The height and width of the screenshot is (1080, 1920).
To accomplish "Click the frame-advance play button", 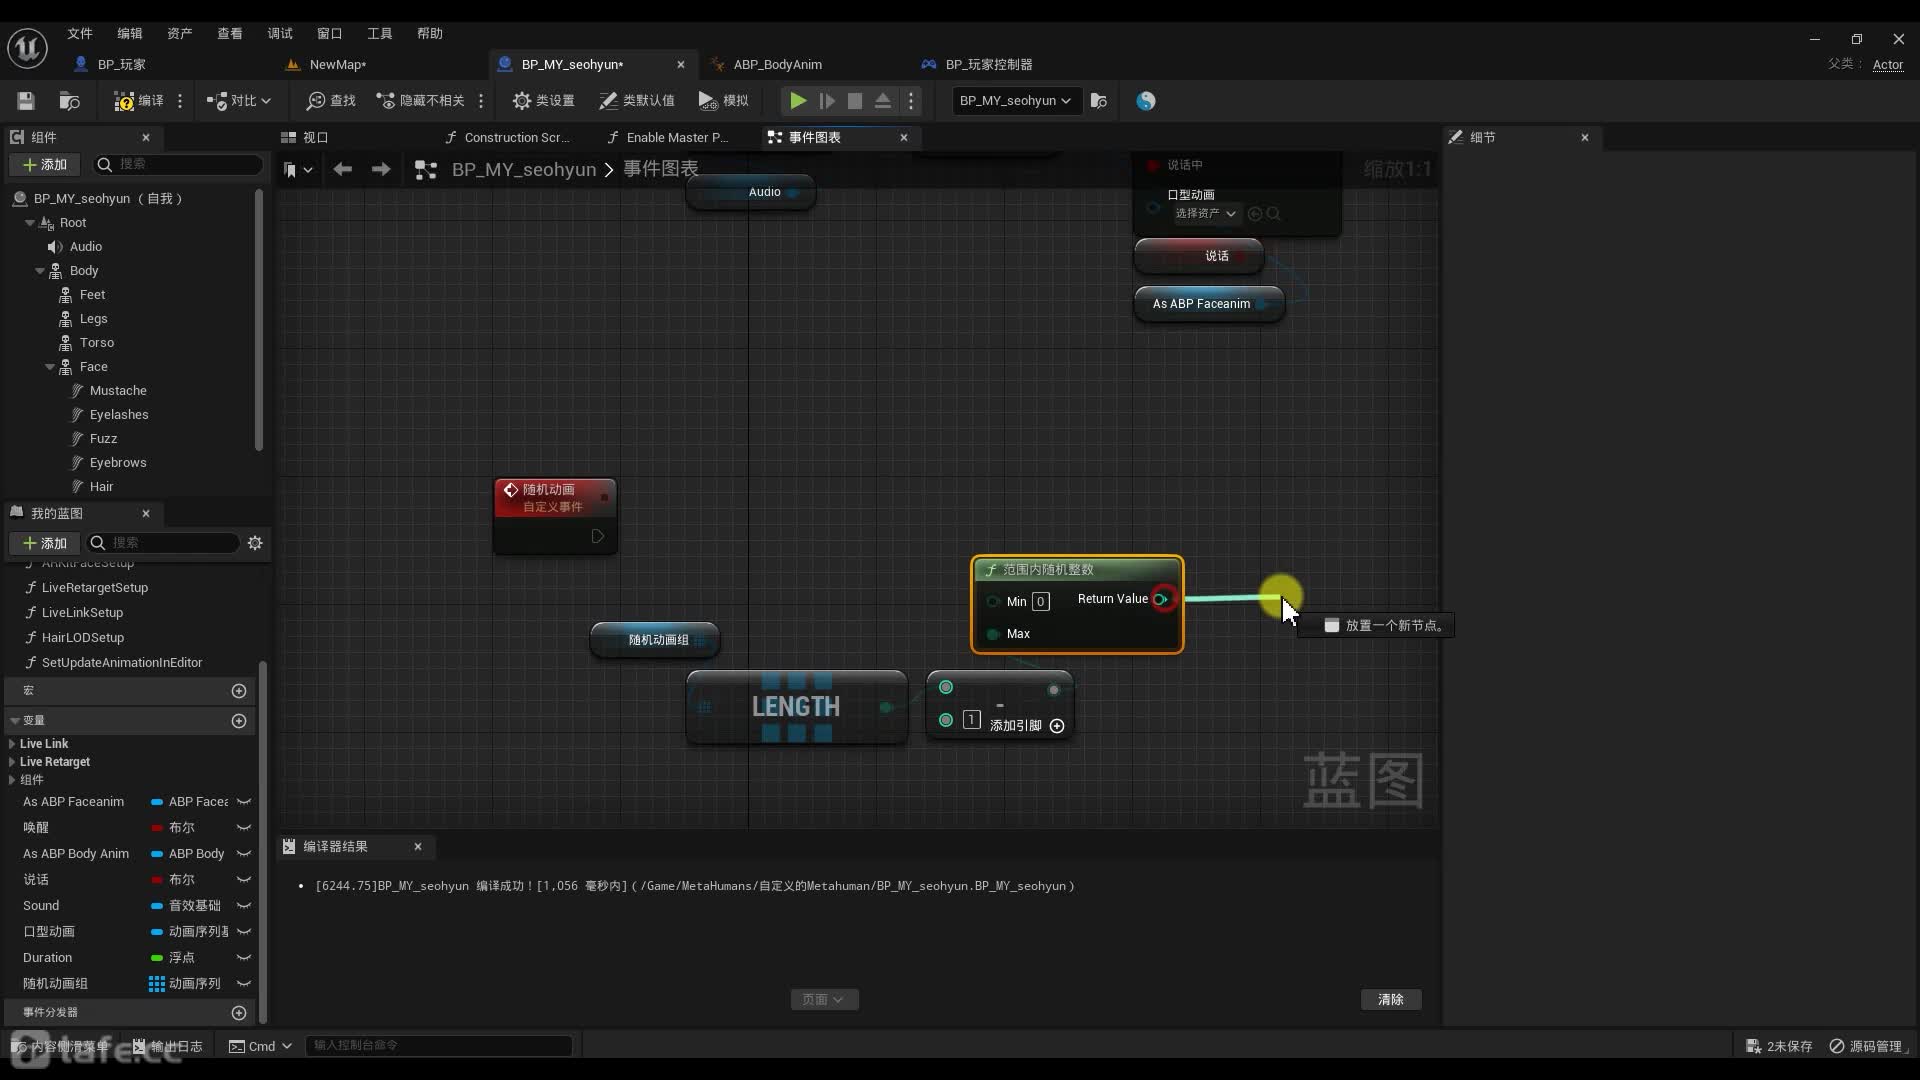I will [826, 101].
